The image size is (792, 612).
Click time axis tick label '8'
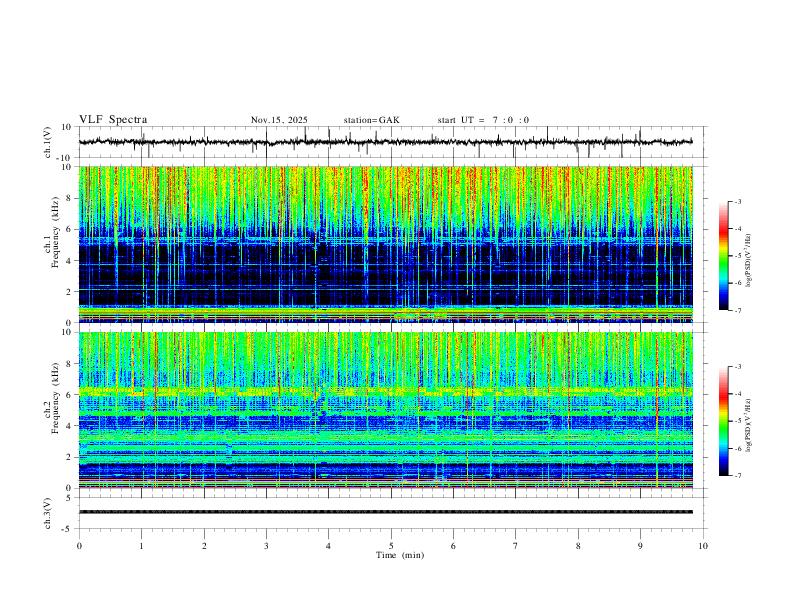pos(578,546)
